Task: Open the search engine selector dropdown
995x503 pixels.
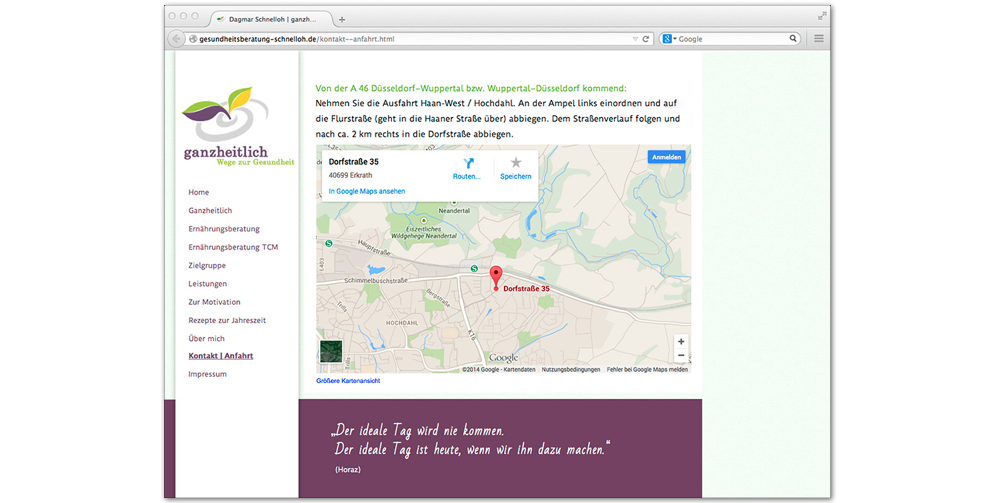Action: pyautogui.click(x=669, y=39)
